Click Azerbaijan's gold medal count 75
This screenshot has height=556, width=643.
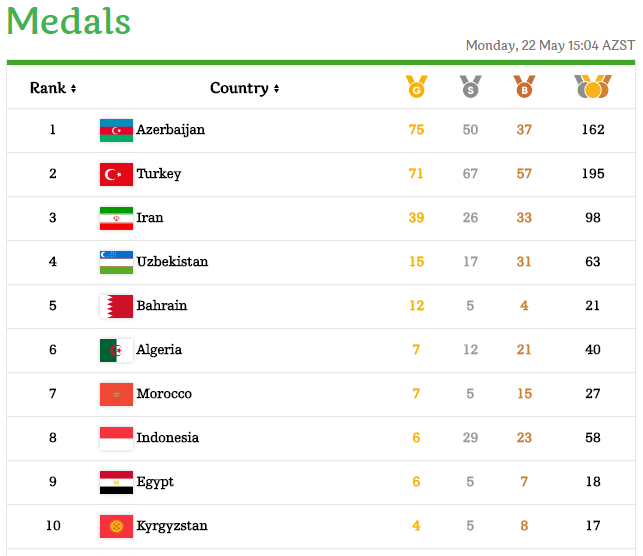point(417,130)
